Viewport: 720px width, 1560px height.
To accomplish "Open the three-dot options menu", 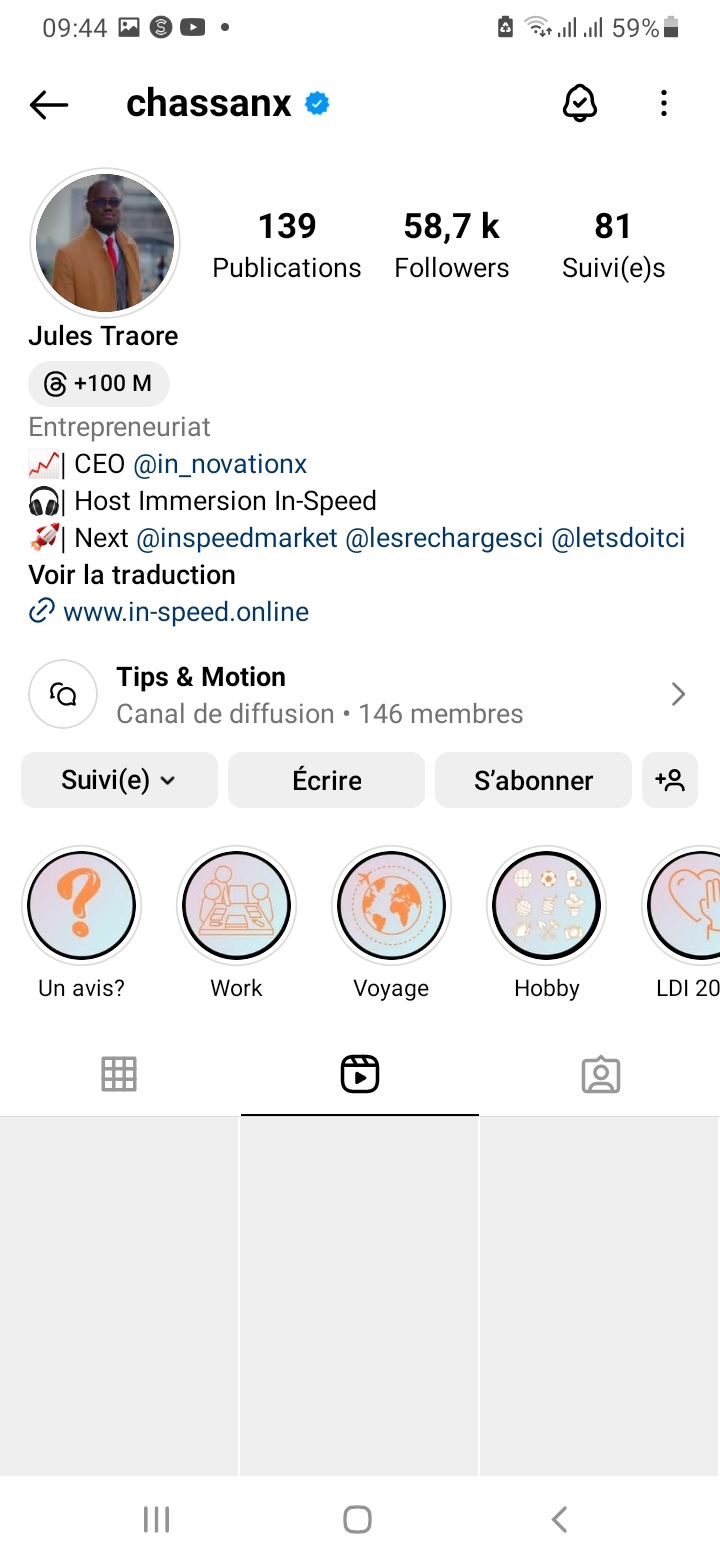I will [x=663, y=103].
